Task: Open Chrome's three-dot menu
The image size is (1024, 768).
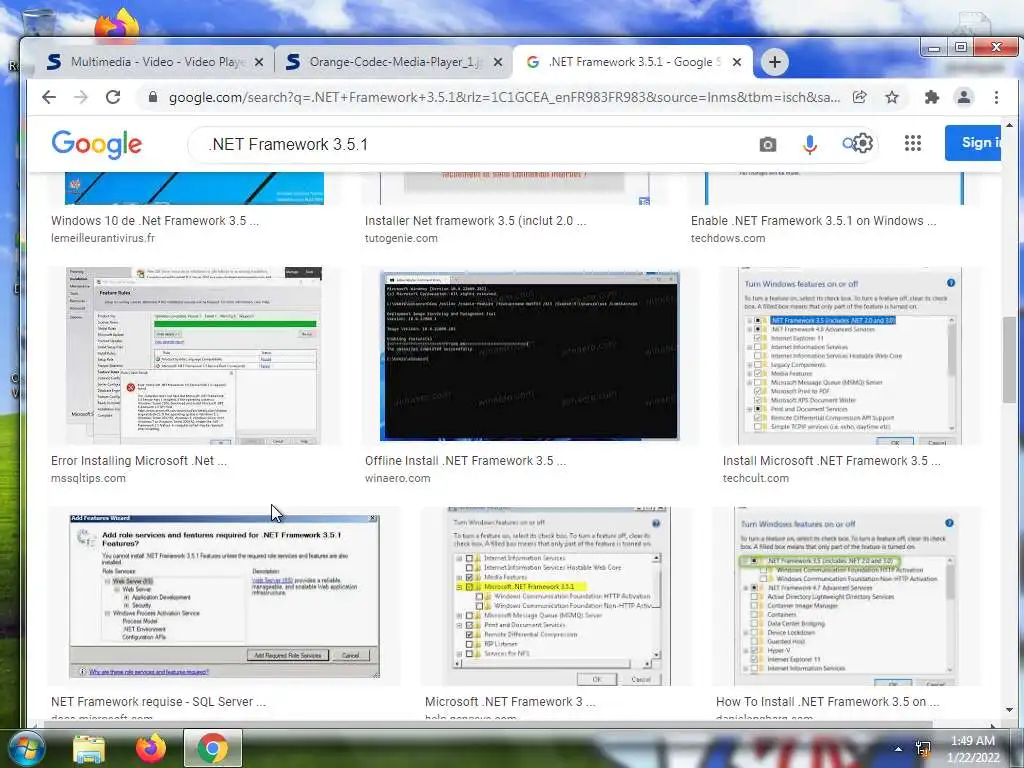Action: point(996,97)
